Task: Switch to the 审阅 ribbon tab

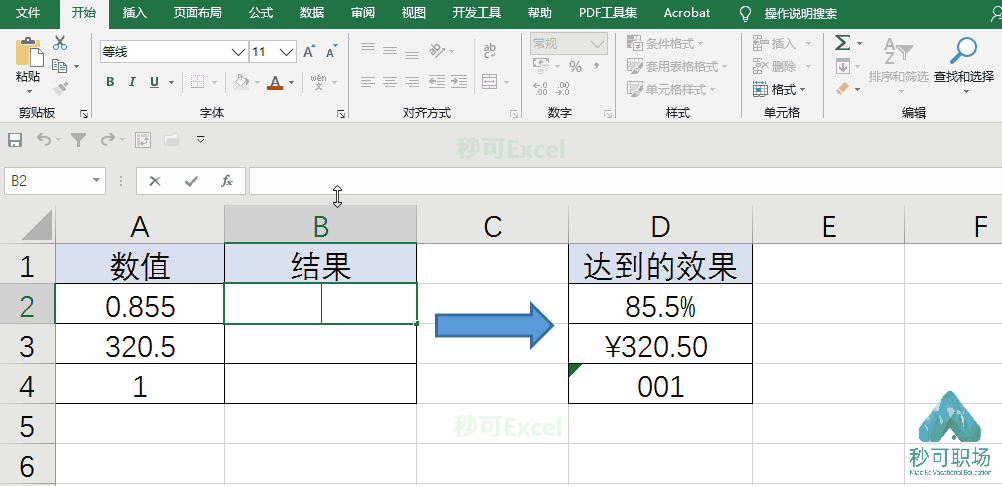Action: 362,13
